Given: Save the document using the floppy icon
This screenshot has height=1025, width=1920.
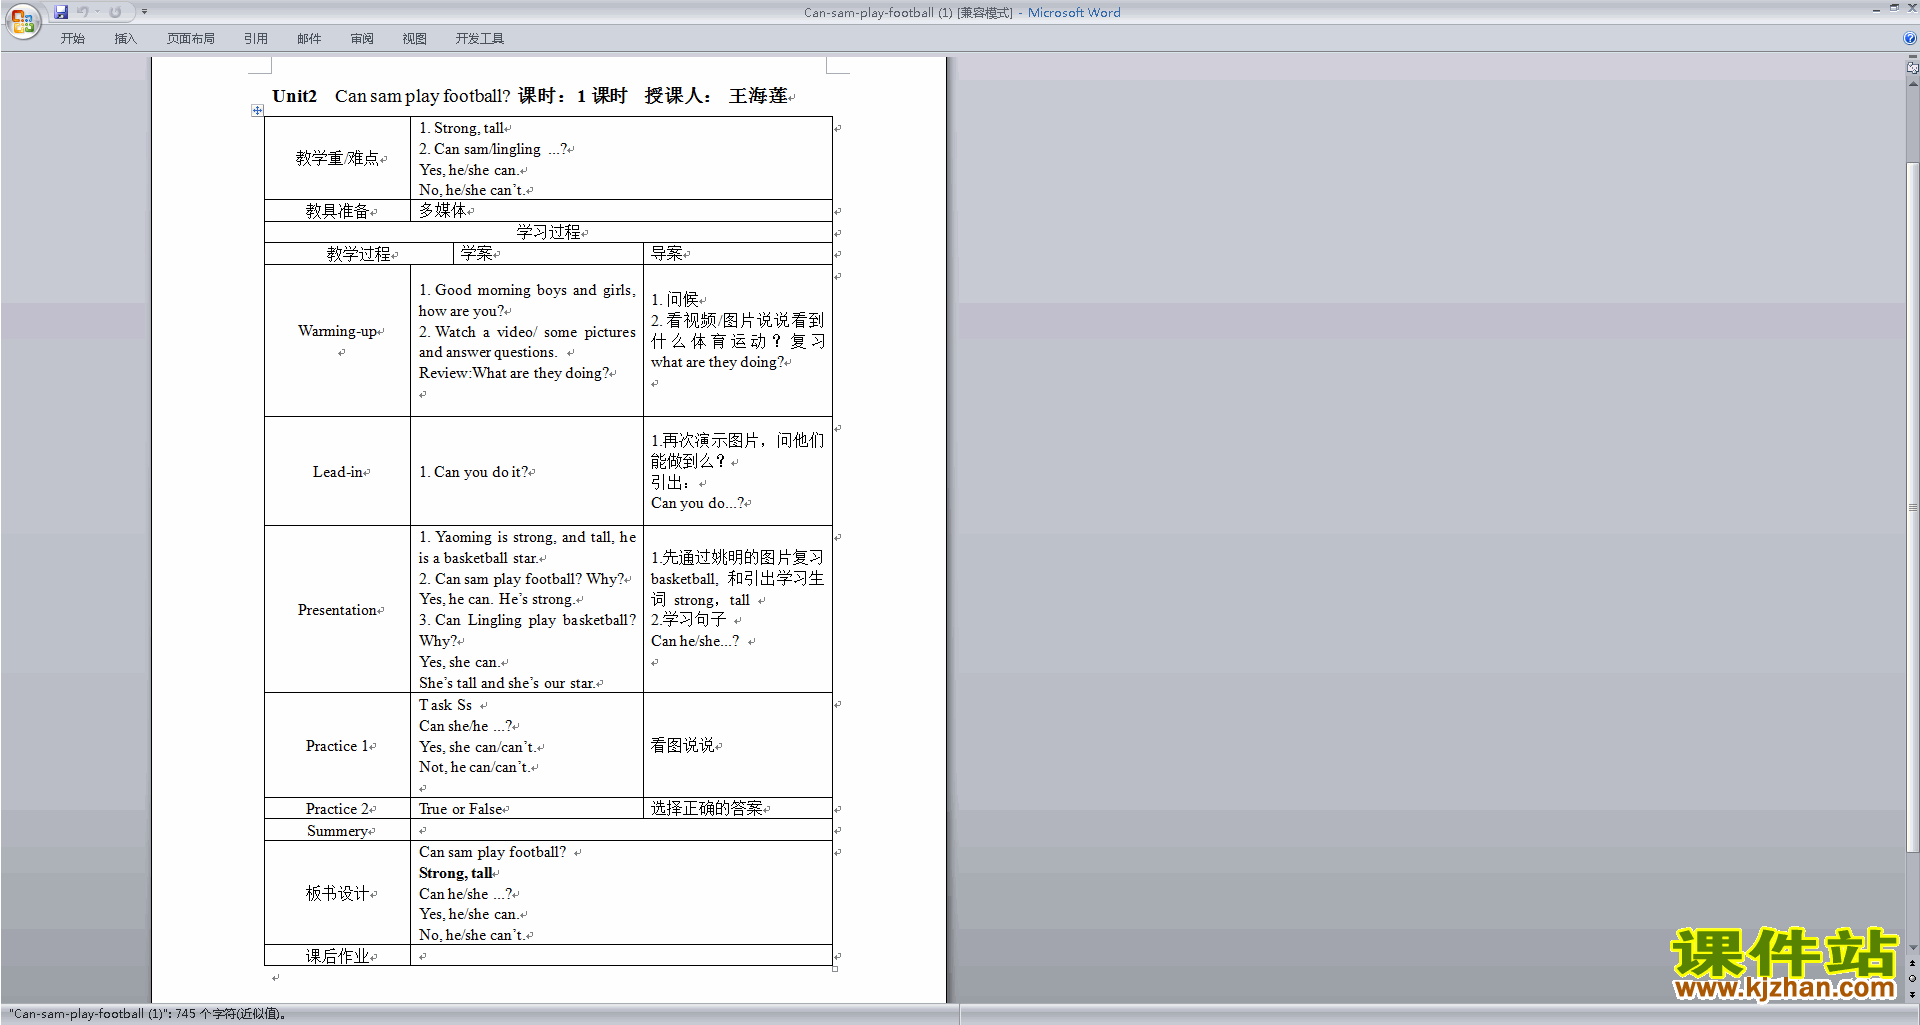Looking at the screenshot, I should coord(61,12).
